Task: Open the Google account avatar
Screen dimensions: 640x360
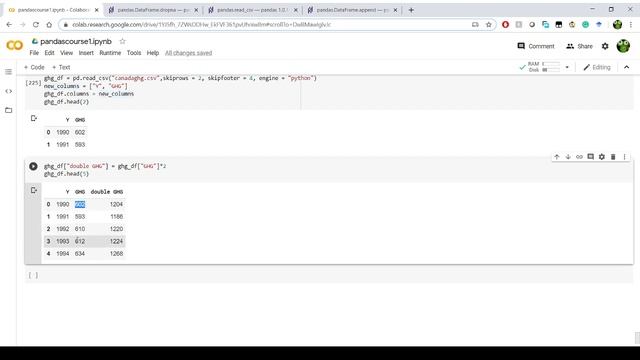Action: [x=623, y=46]
